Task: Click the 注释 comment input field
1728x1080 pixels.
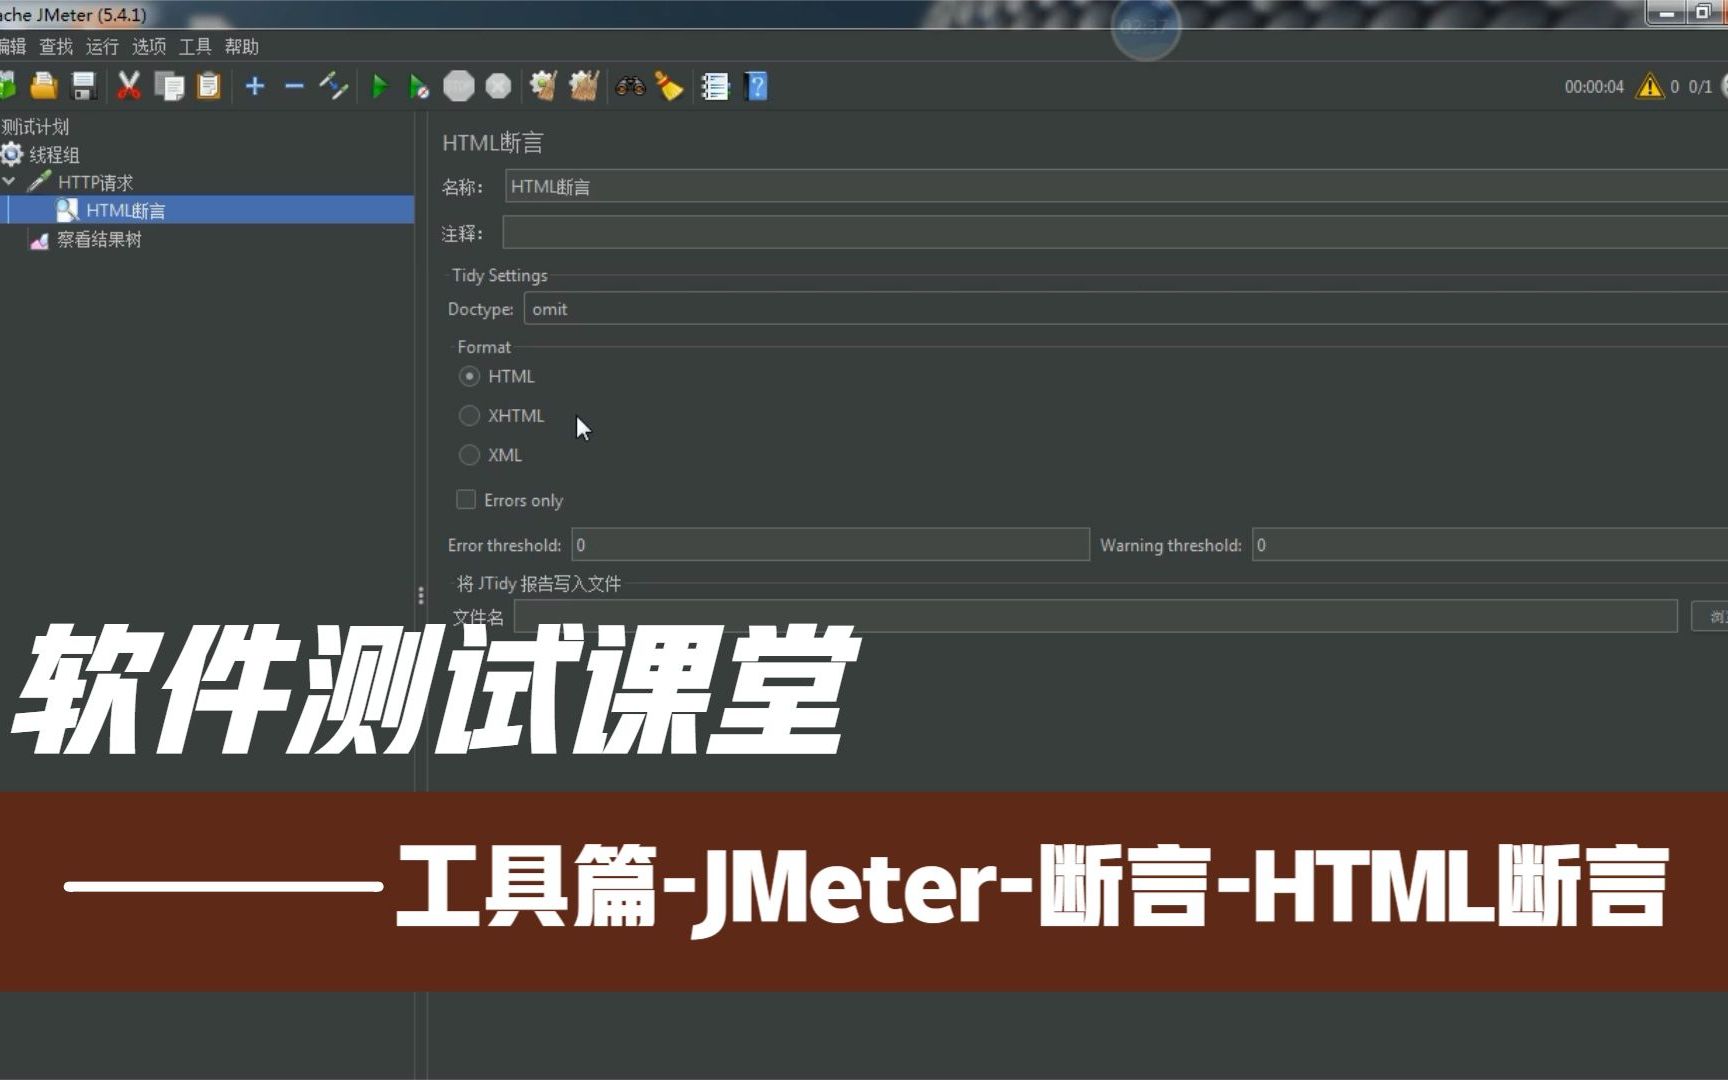Action: pos(1115,233)
